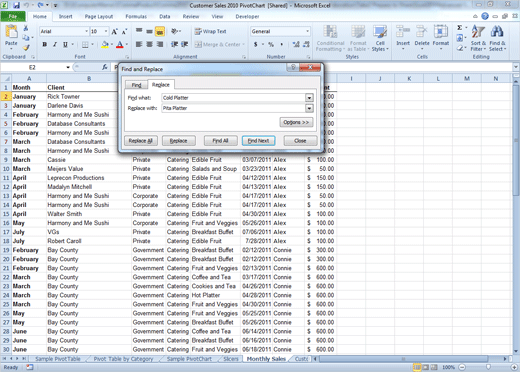Open Find & Select binoculars menu
Viewport: 520px width, 372px height.
(497, 39)
